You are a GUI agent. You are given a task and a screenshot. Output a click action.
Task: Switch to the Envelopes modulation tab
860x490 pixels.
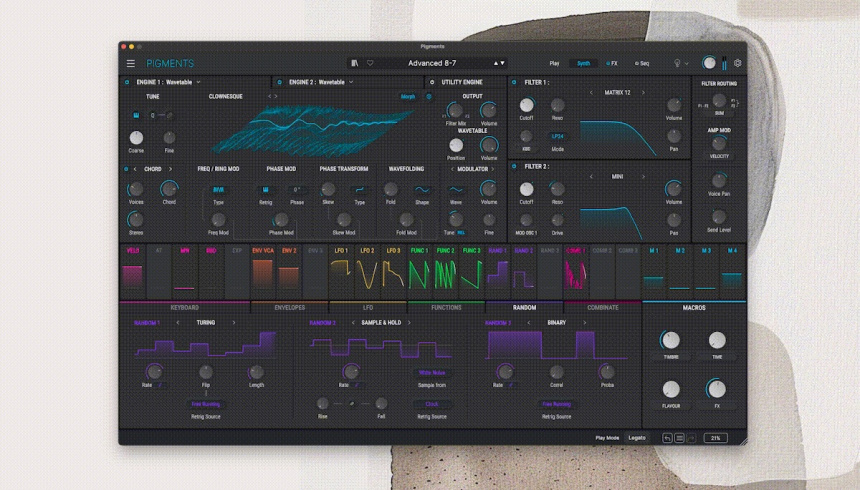pos(290,308)
